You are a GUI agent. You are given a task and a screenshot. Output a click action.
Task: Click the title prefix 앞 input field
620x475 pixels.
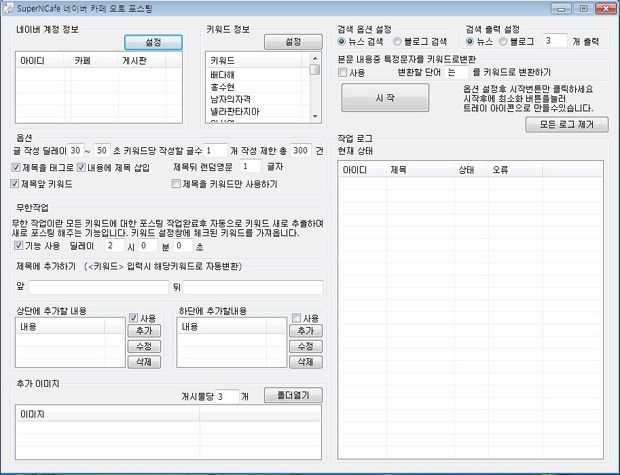coord(99,288)
